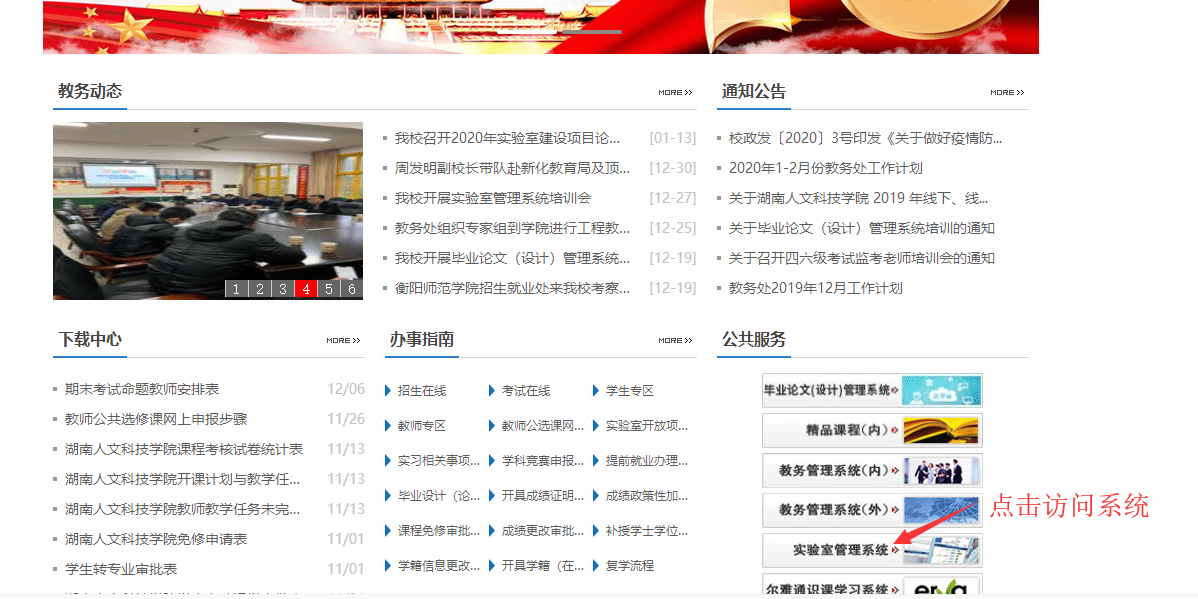Jump to slide 6 of carousel

351,289
